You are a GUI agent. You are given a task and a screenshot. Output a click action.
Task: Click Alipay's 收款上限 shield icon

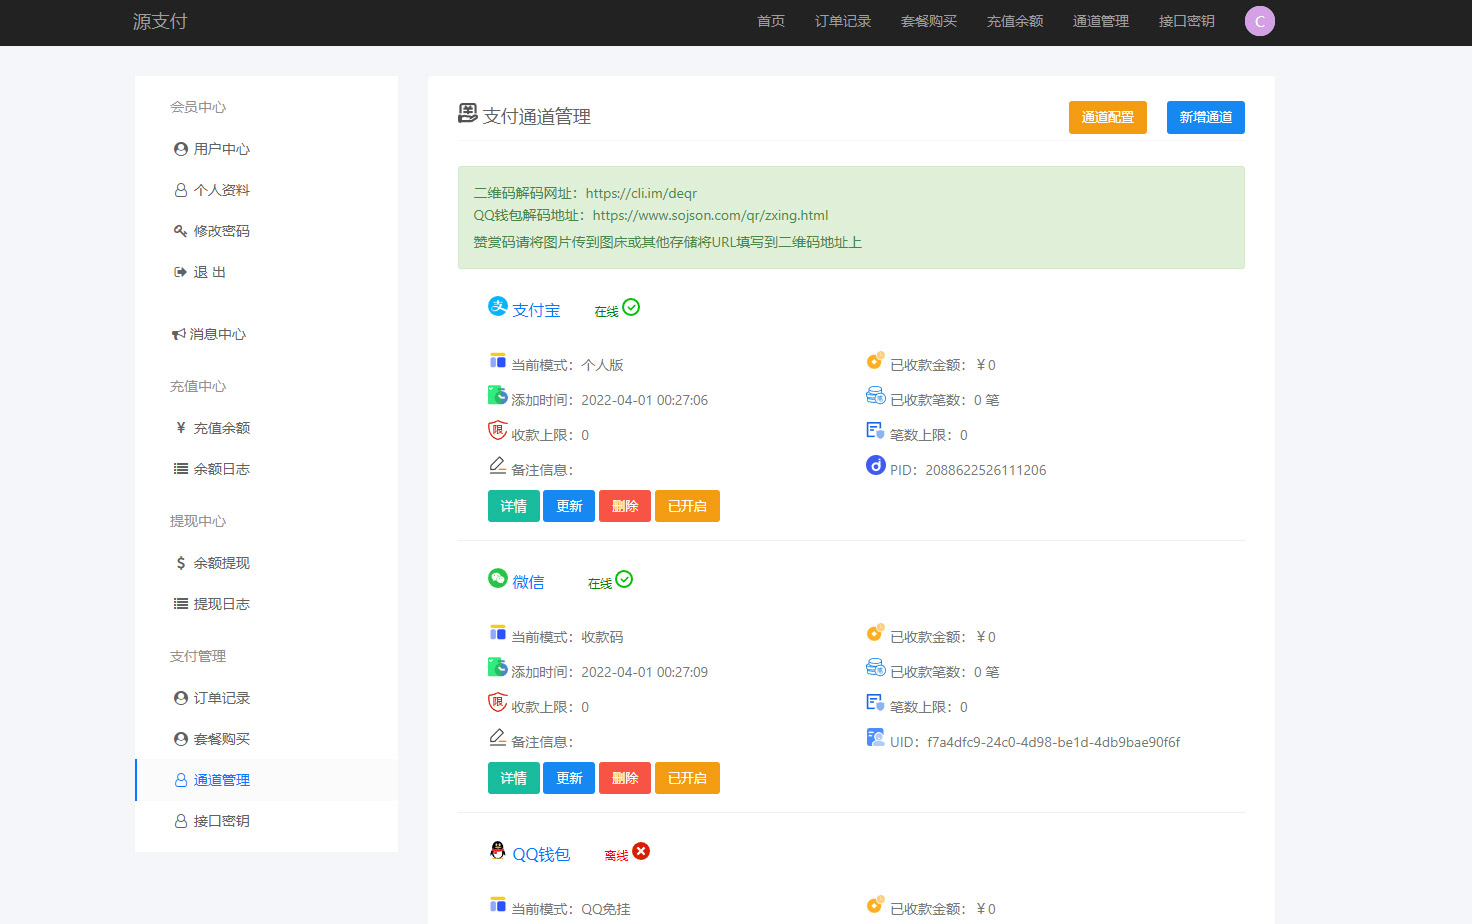(x=497, y=430)
